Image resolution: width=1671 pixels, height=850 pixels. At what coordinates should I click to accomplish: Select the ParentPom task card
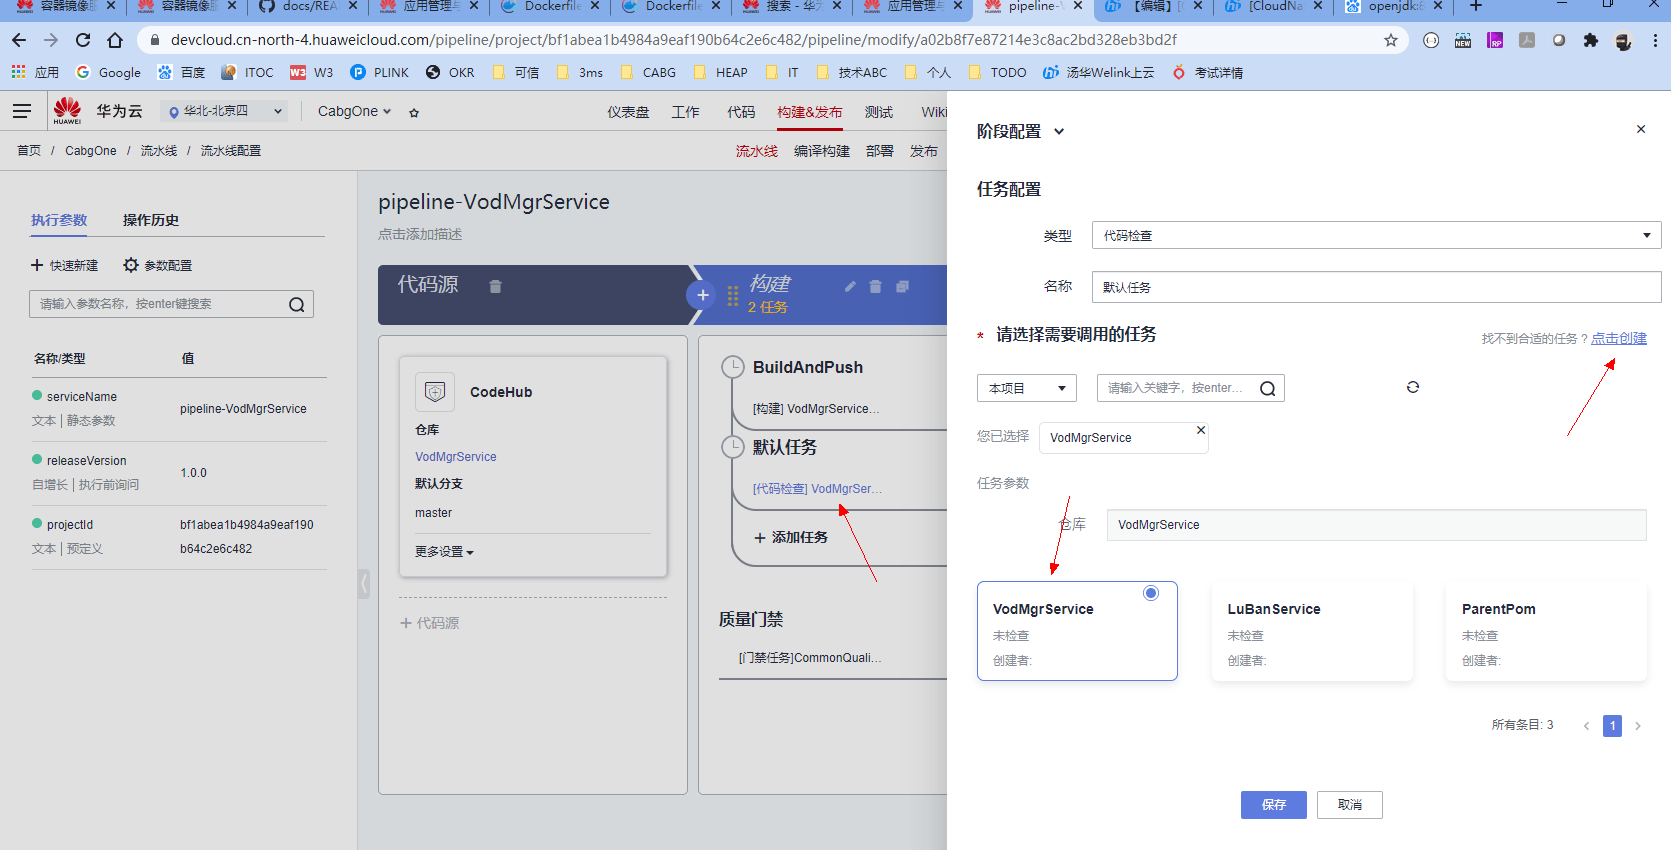[x=1546, y=631]
